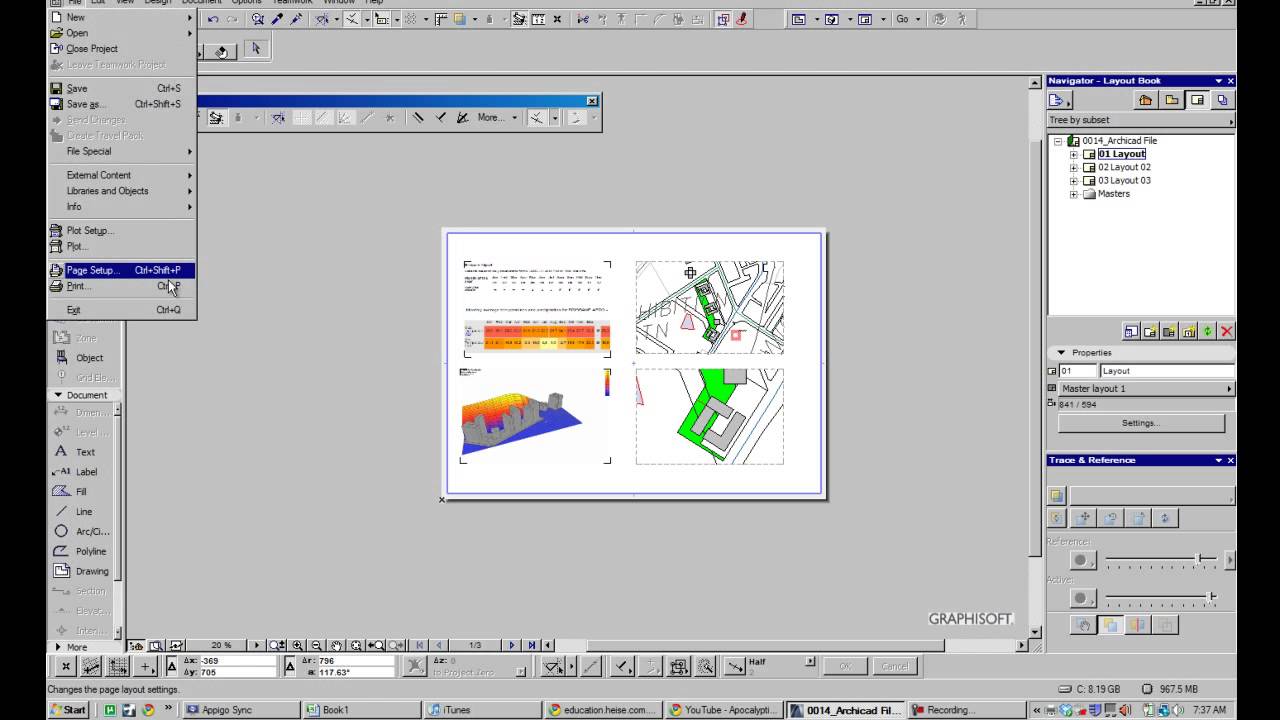Click the Start button

[68, 710]
